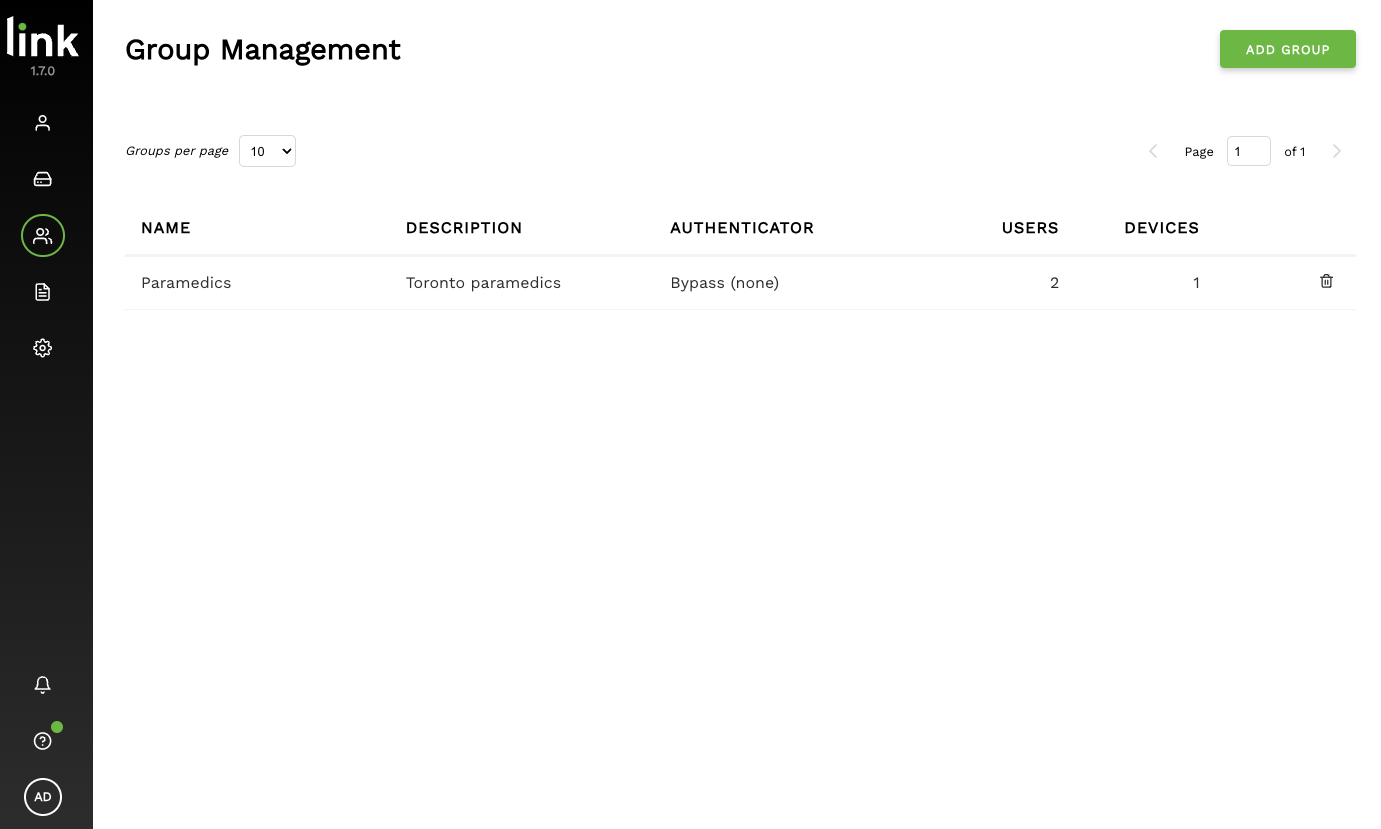Open the document reports icon in sidebar
Screen dimensions: 1381x829
click(x=42, y=292)
